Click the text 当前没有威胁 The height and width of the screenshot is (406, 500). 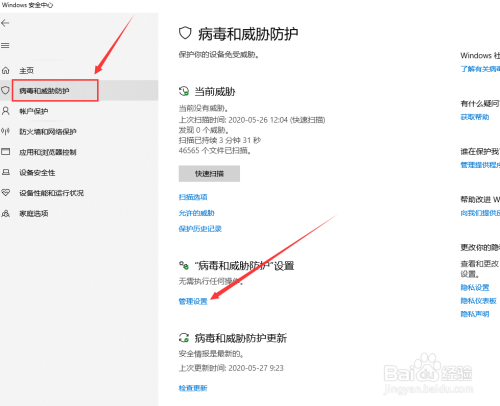tap(203, 108)
